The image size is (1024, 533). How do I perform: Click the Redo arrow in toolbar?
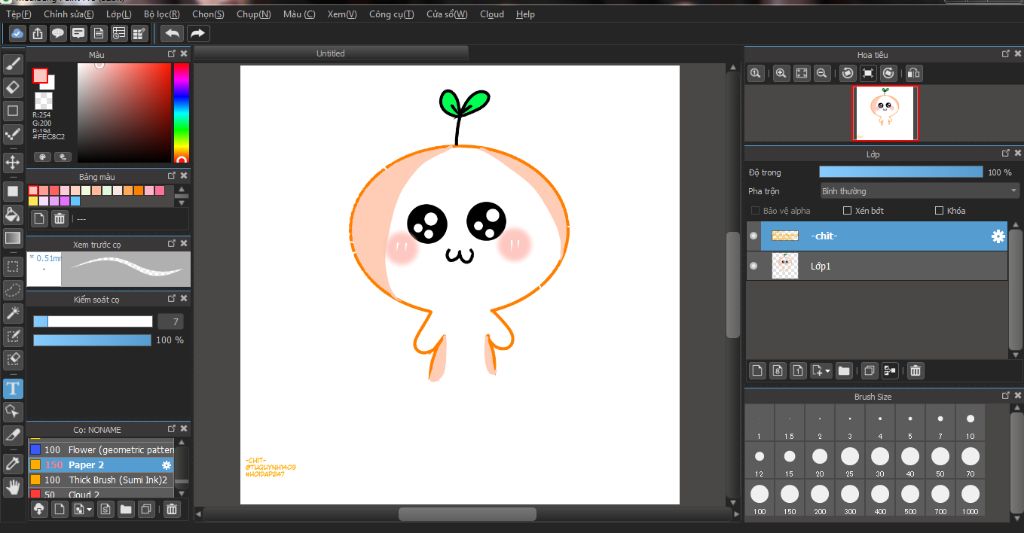[197, 33]
